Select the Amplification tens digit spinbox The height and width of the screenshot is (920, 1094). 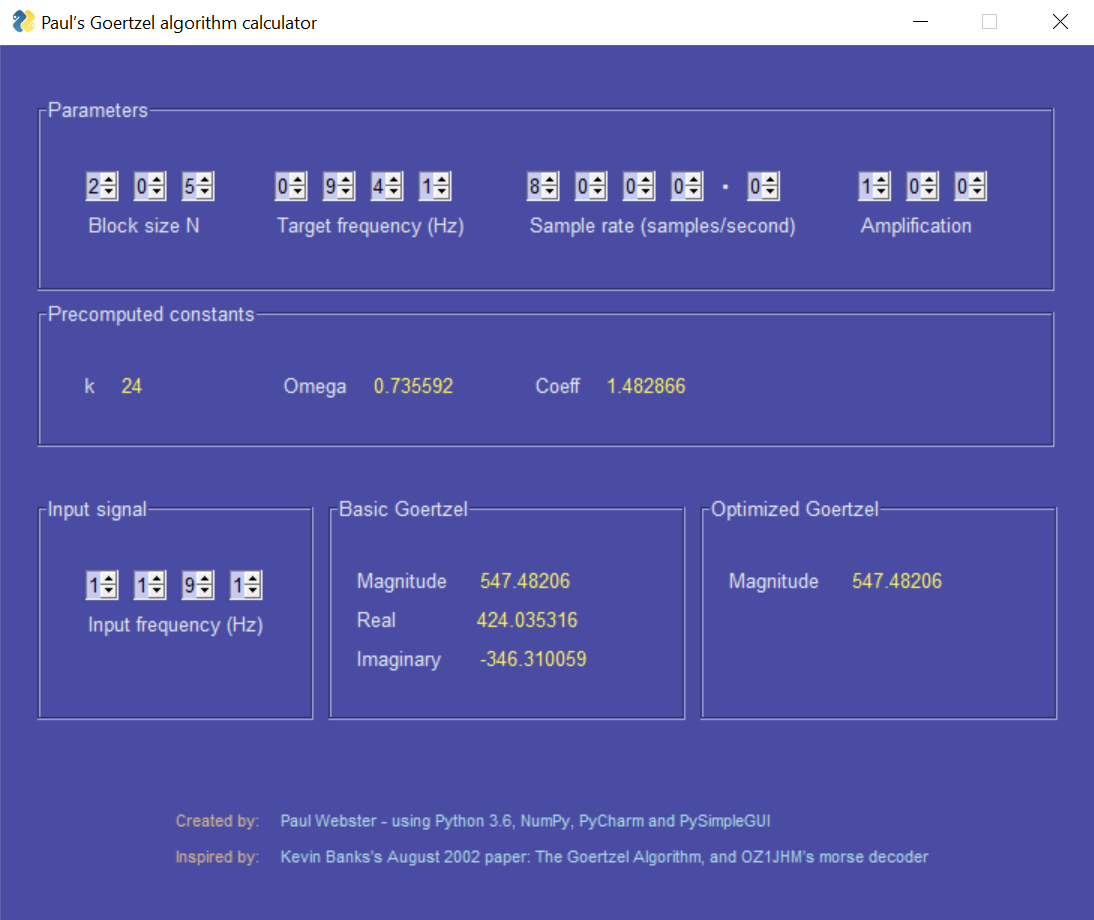(x=923, y=186)
